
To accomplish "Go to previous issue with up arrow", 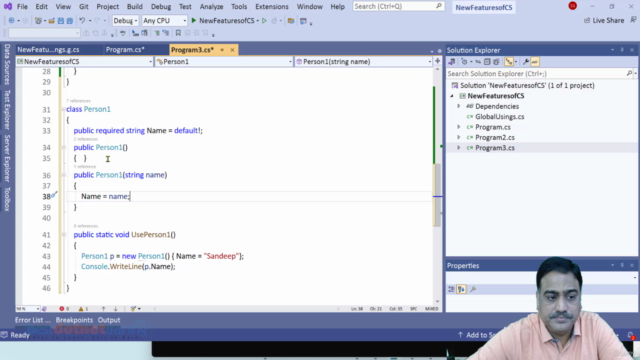I will tap(104, 309).
